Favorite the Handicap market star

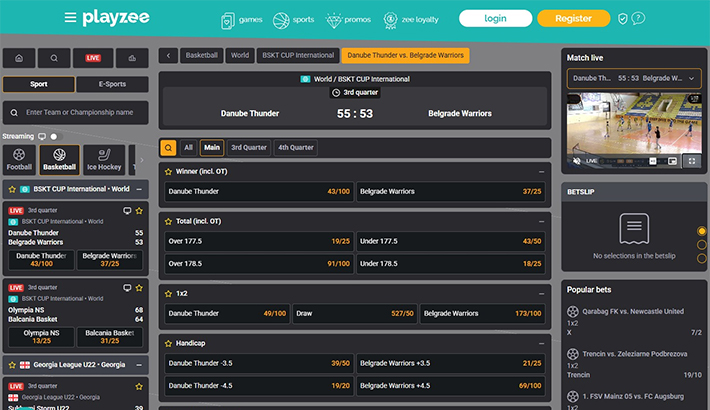point(168,343)
